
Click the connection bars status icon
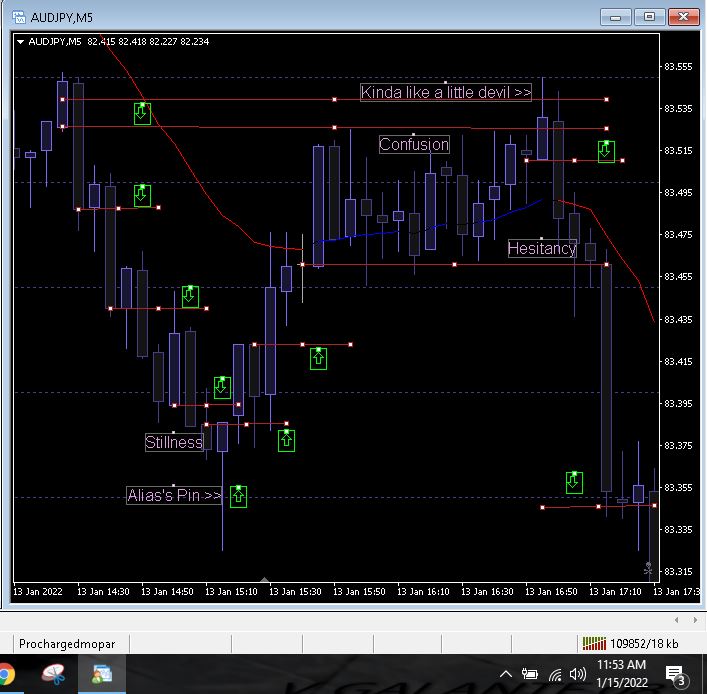coord(594,643)
